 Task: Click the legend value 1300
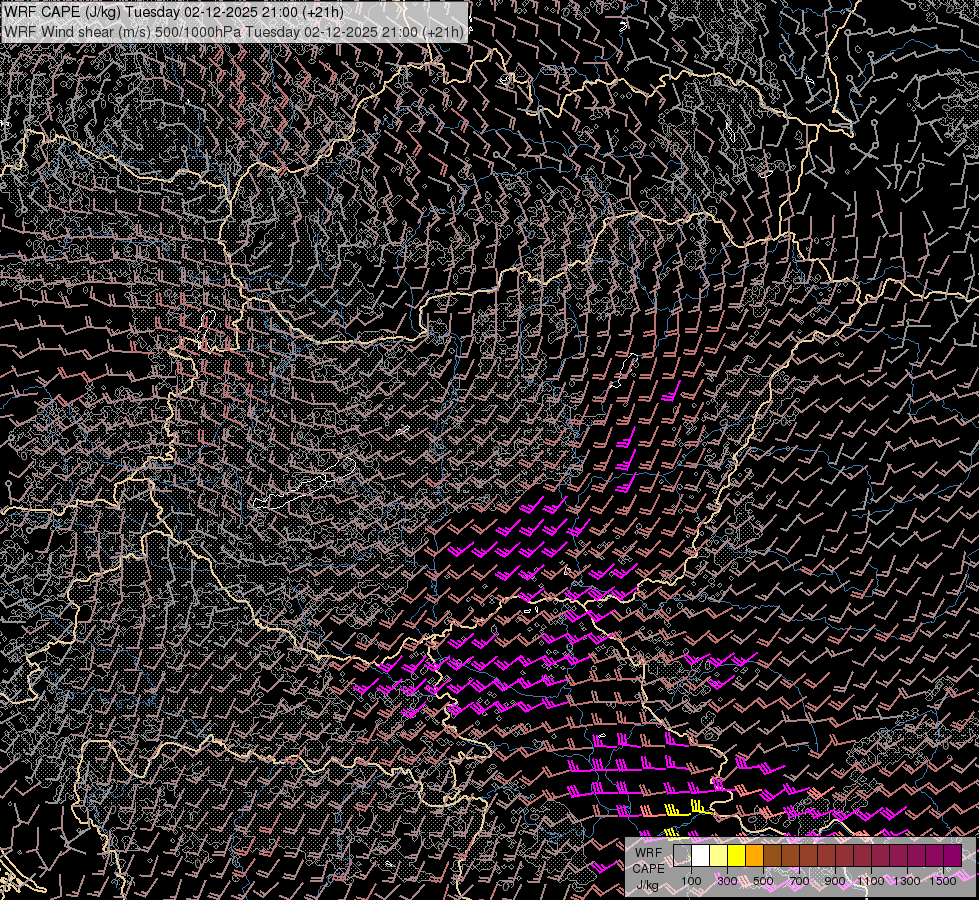click(907, 881)
